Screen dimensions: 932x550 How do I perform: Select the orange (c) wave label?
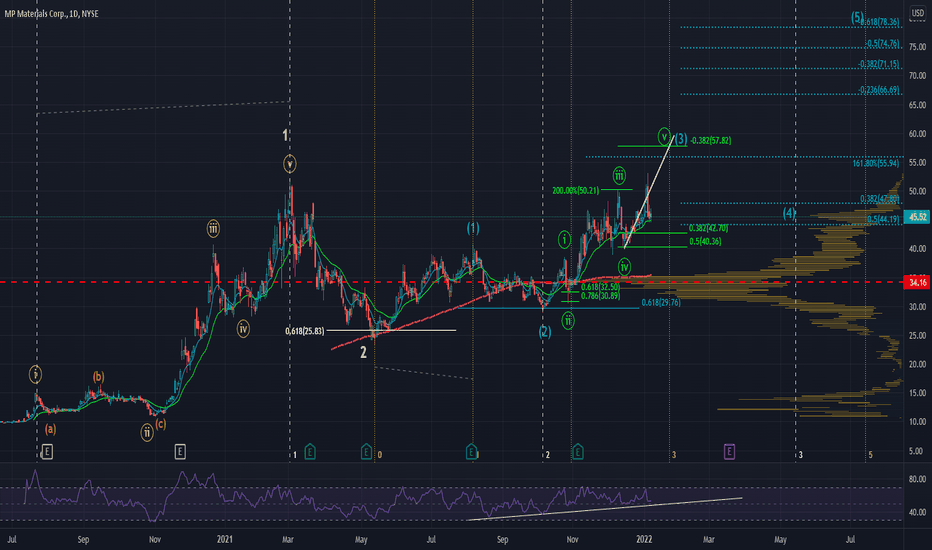(160, 424)
